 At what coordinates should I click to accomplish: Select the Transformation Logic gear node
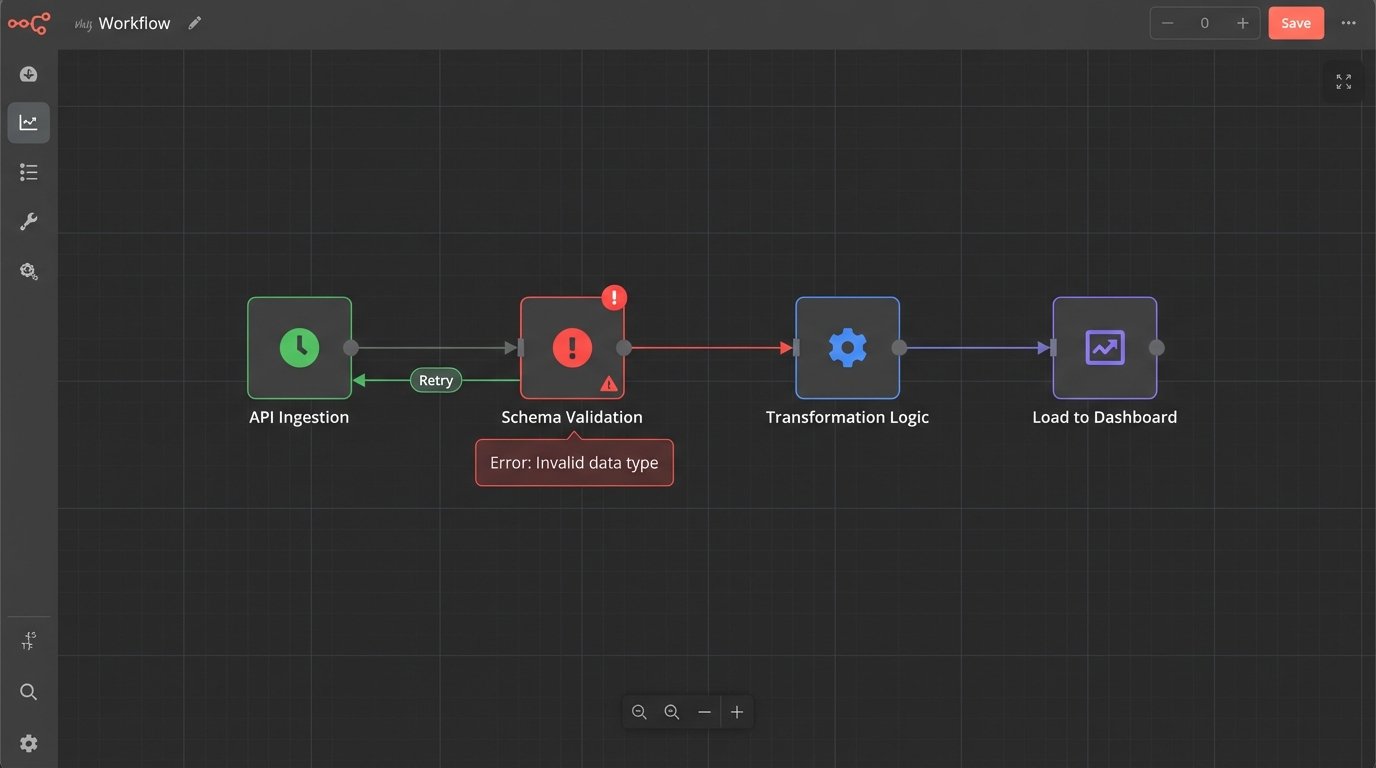[847, 348]
